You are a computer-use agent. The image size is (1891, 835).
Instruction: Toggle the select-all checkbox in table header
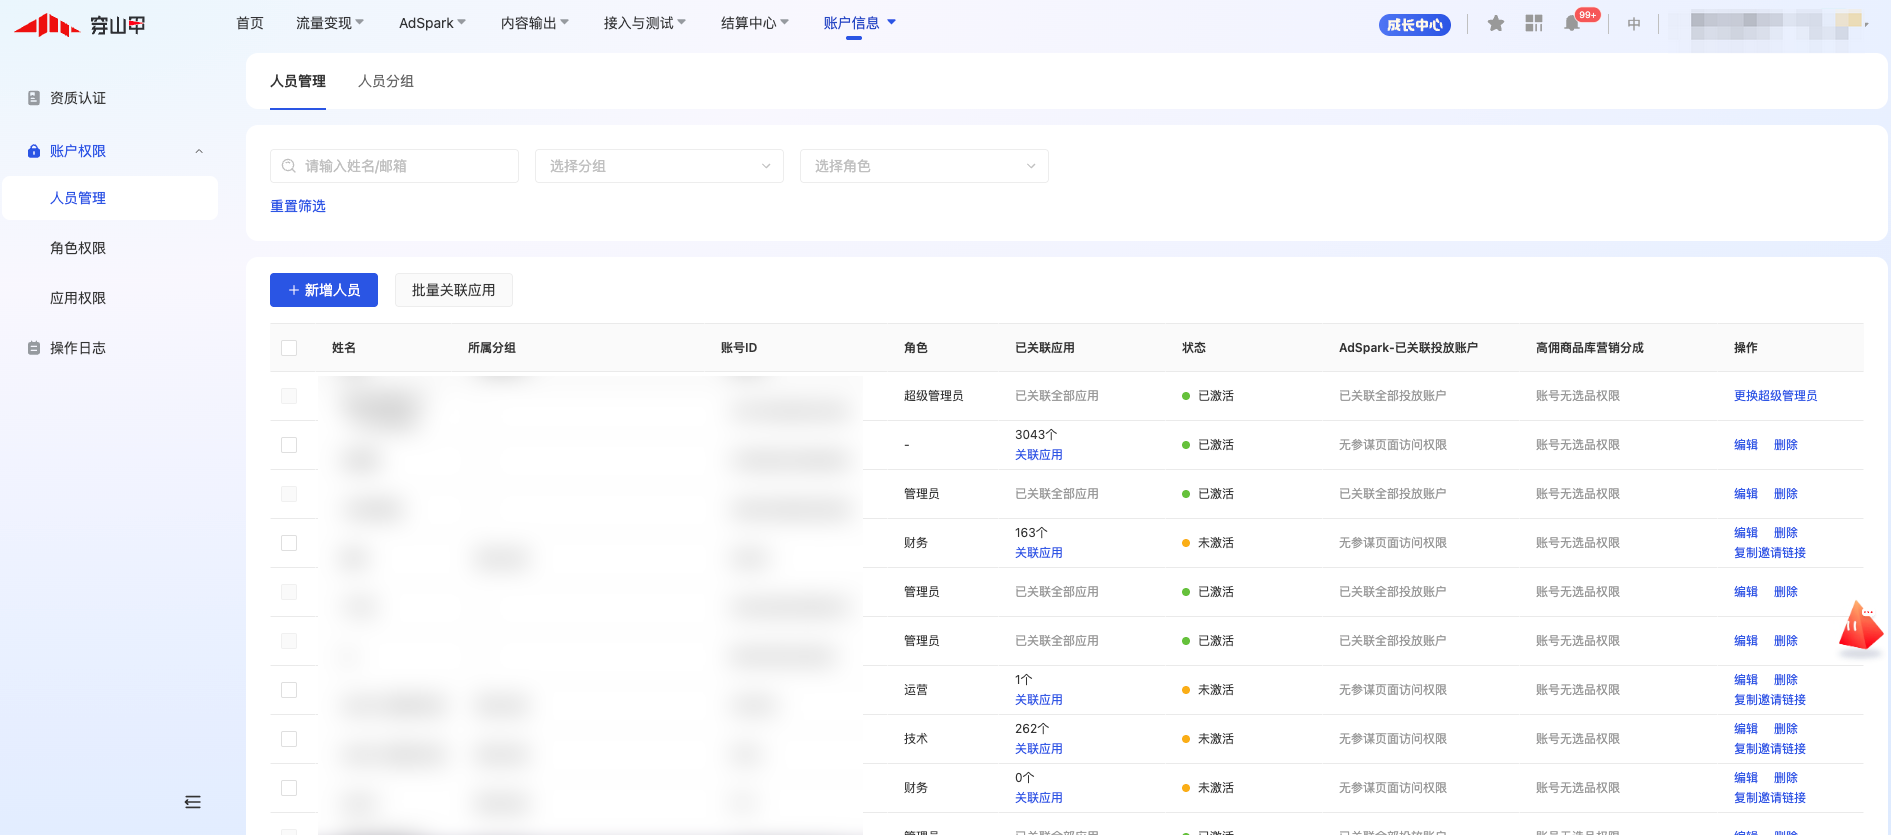(x=289, y=348)
